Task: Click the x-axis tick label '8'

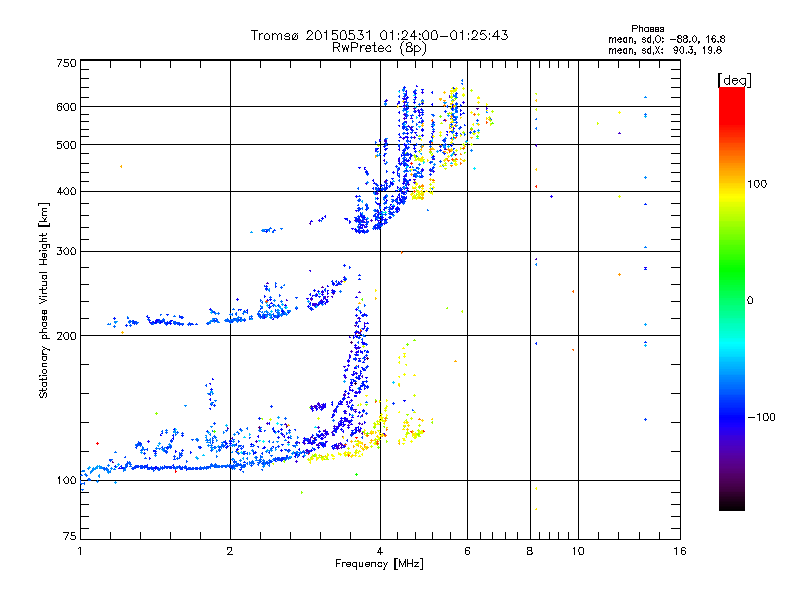Action: point(530,551)
